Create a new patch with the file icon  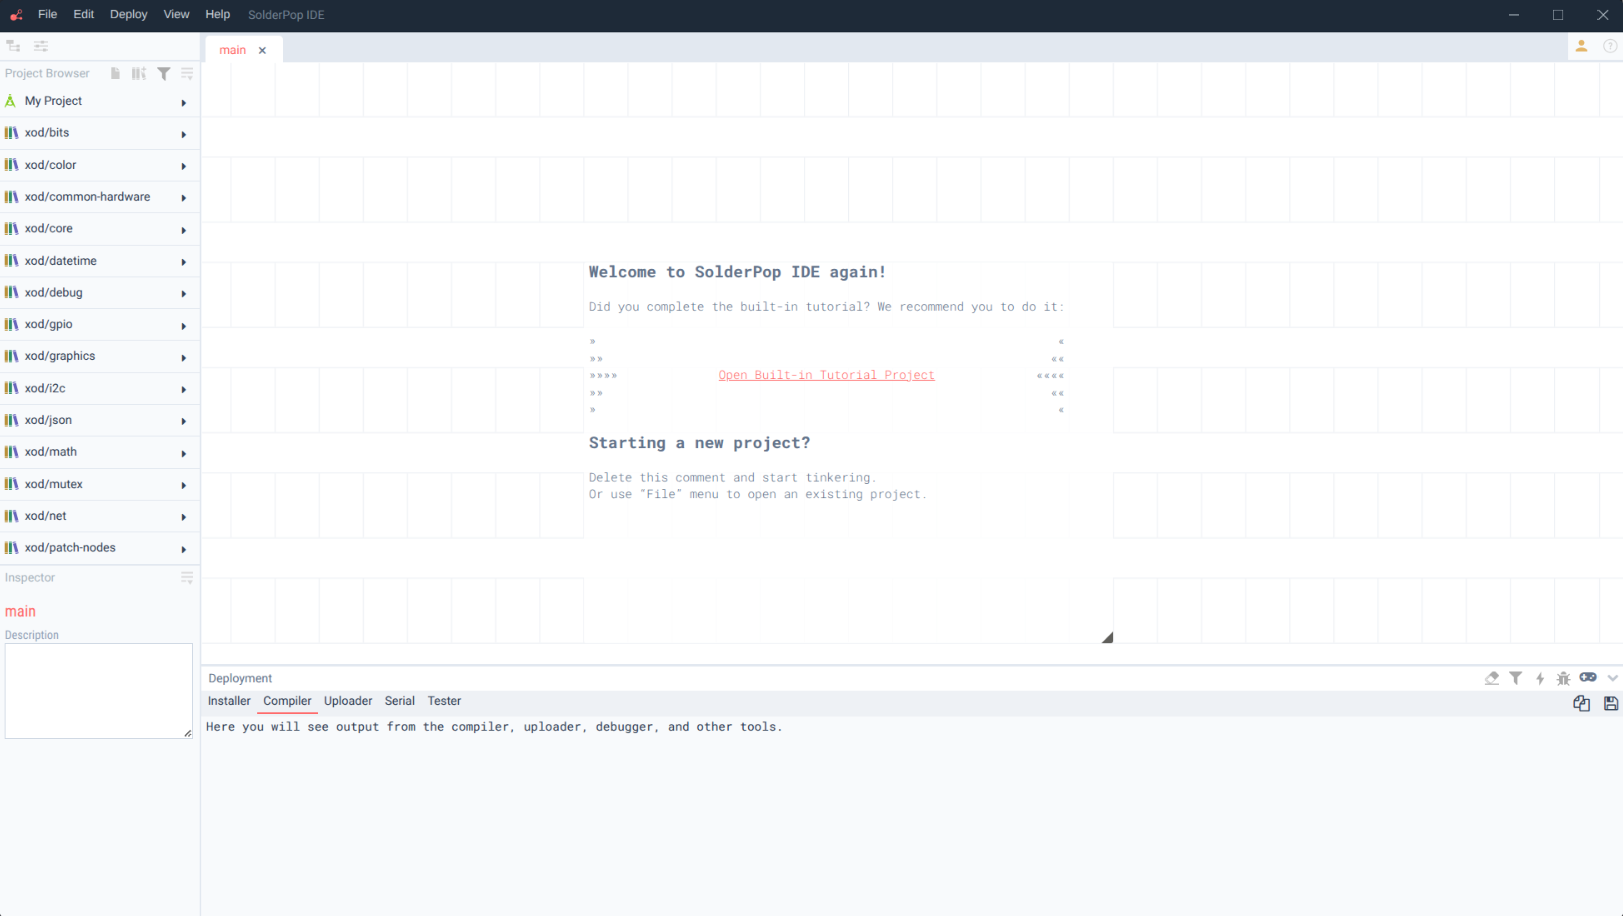tap(116, 73)
